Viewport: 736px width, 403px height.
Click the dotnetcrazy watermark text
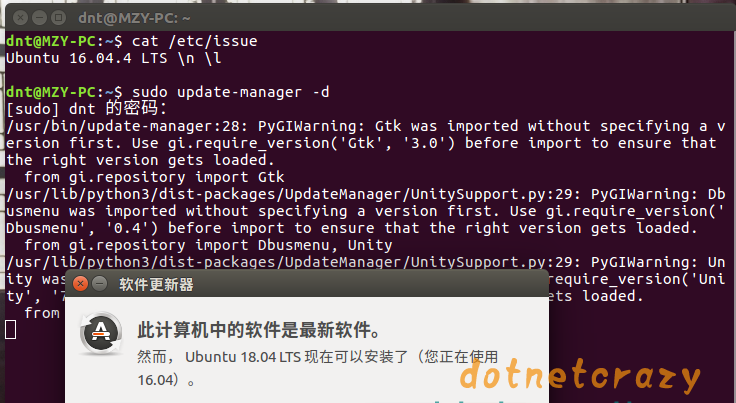click(580, 375)
